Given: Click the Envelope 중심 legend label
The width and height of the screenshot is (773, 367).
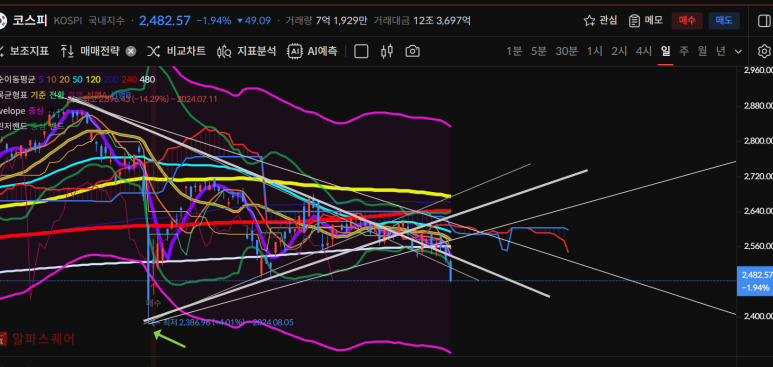Looking at the screenshot, I should (36, 110).
